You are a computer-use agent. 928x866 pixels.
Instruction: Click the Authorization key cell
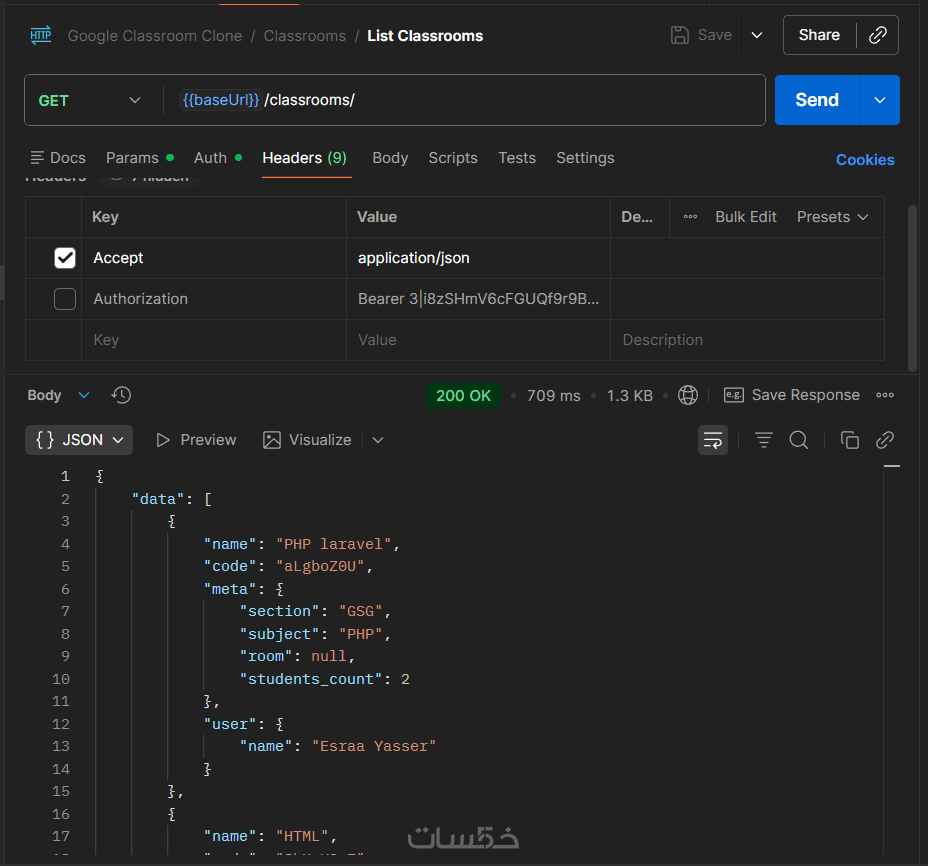214,299
